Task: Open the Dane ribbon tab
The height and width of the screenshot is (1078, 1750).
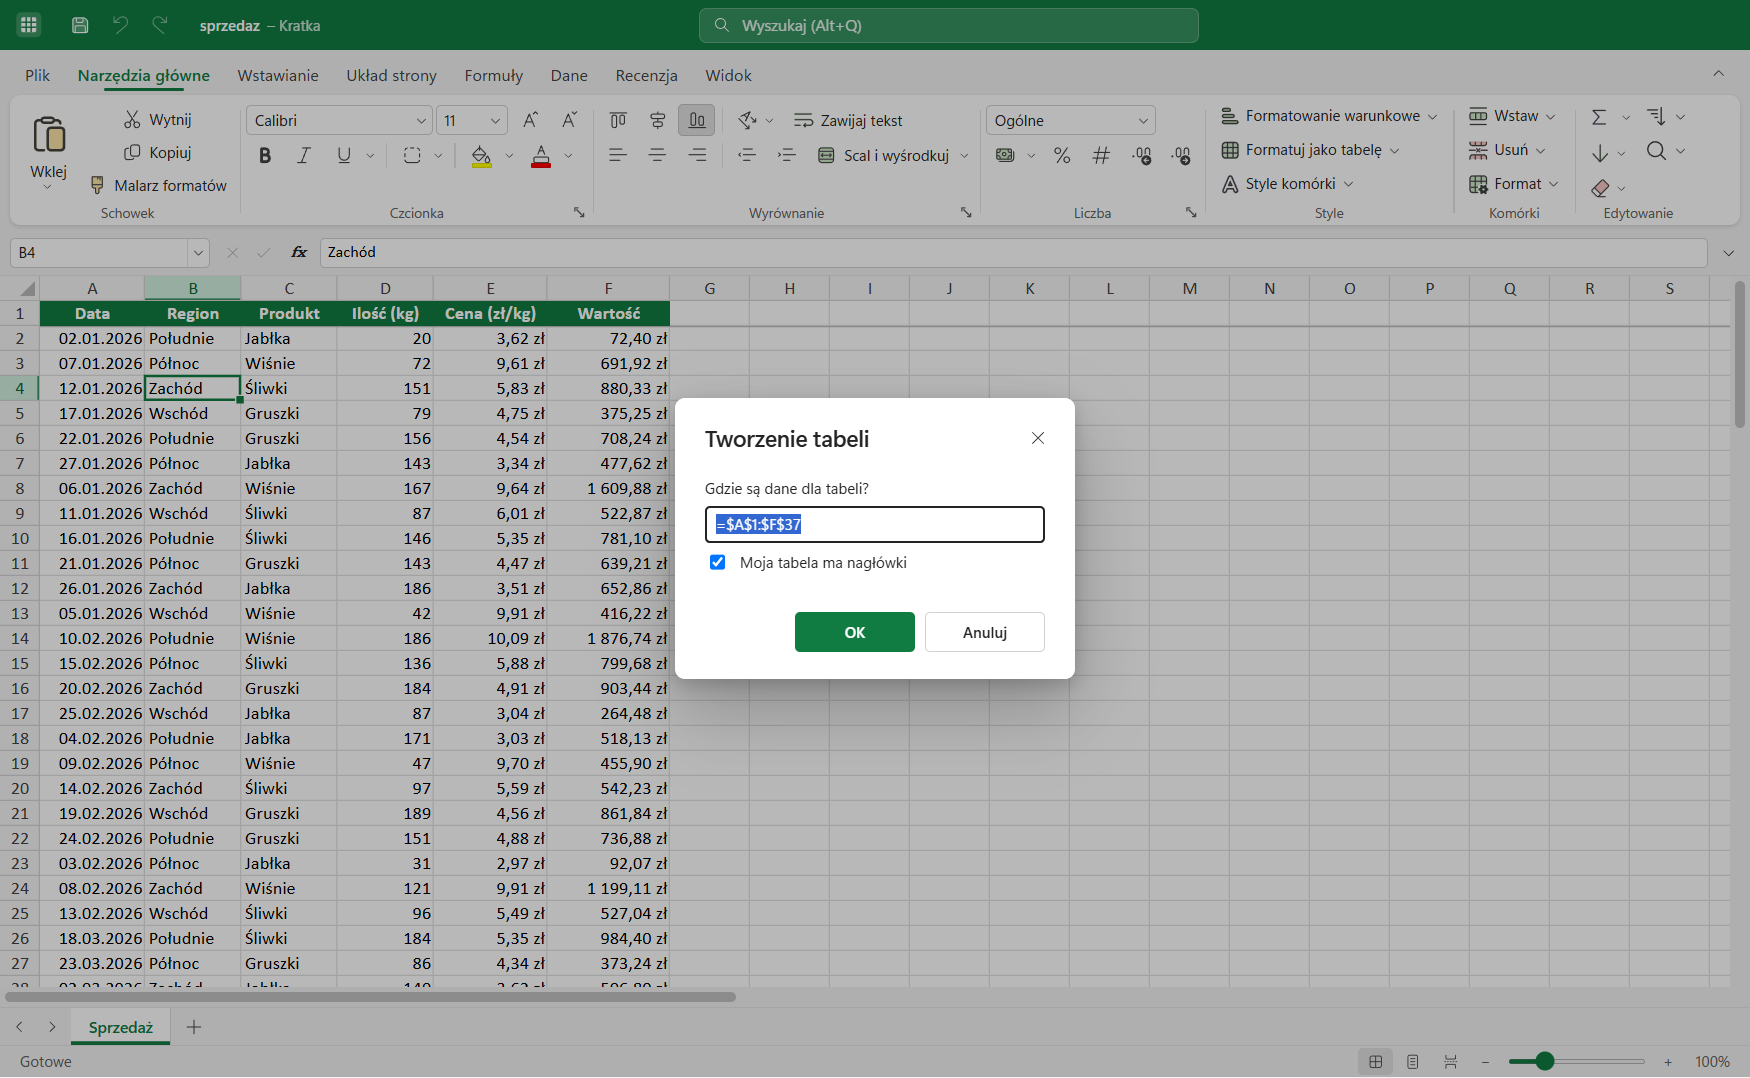Action: [569, 76]
